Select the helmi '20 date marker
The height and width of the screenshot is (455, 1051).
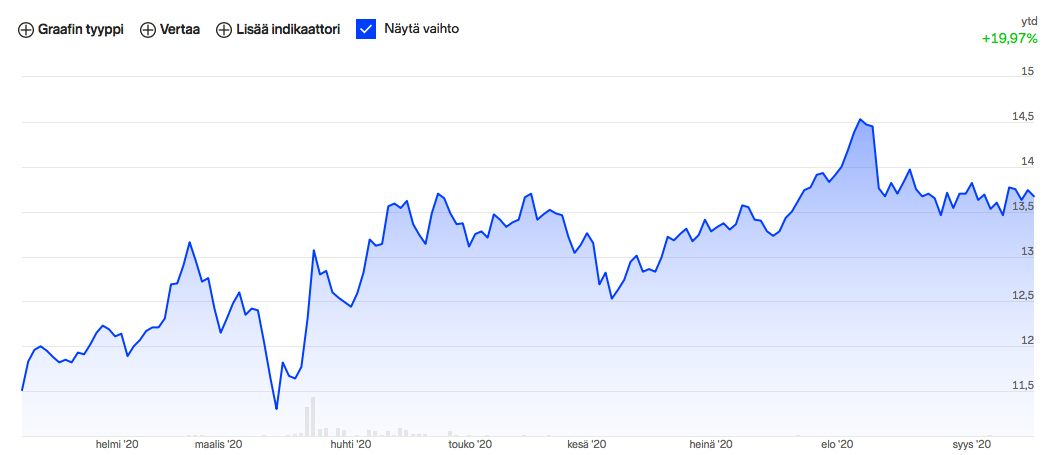pyautogui.click(x=117, y=445)
